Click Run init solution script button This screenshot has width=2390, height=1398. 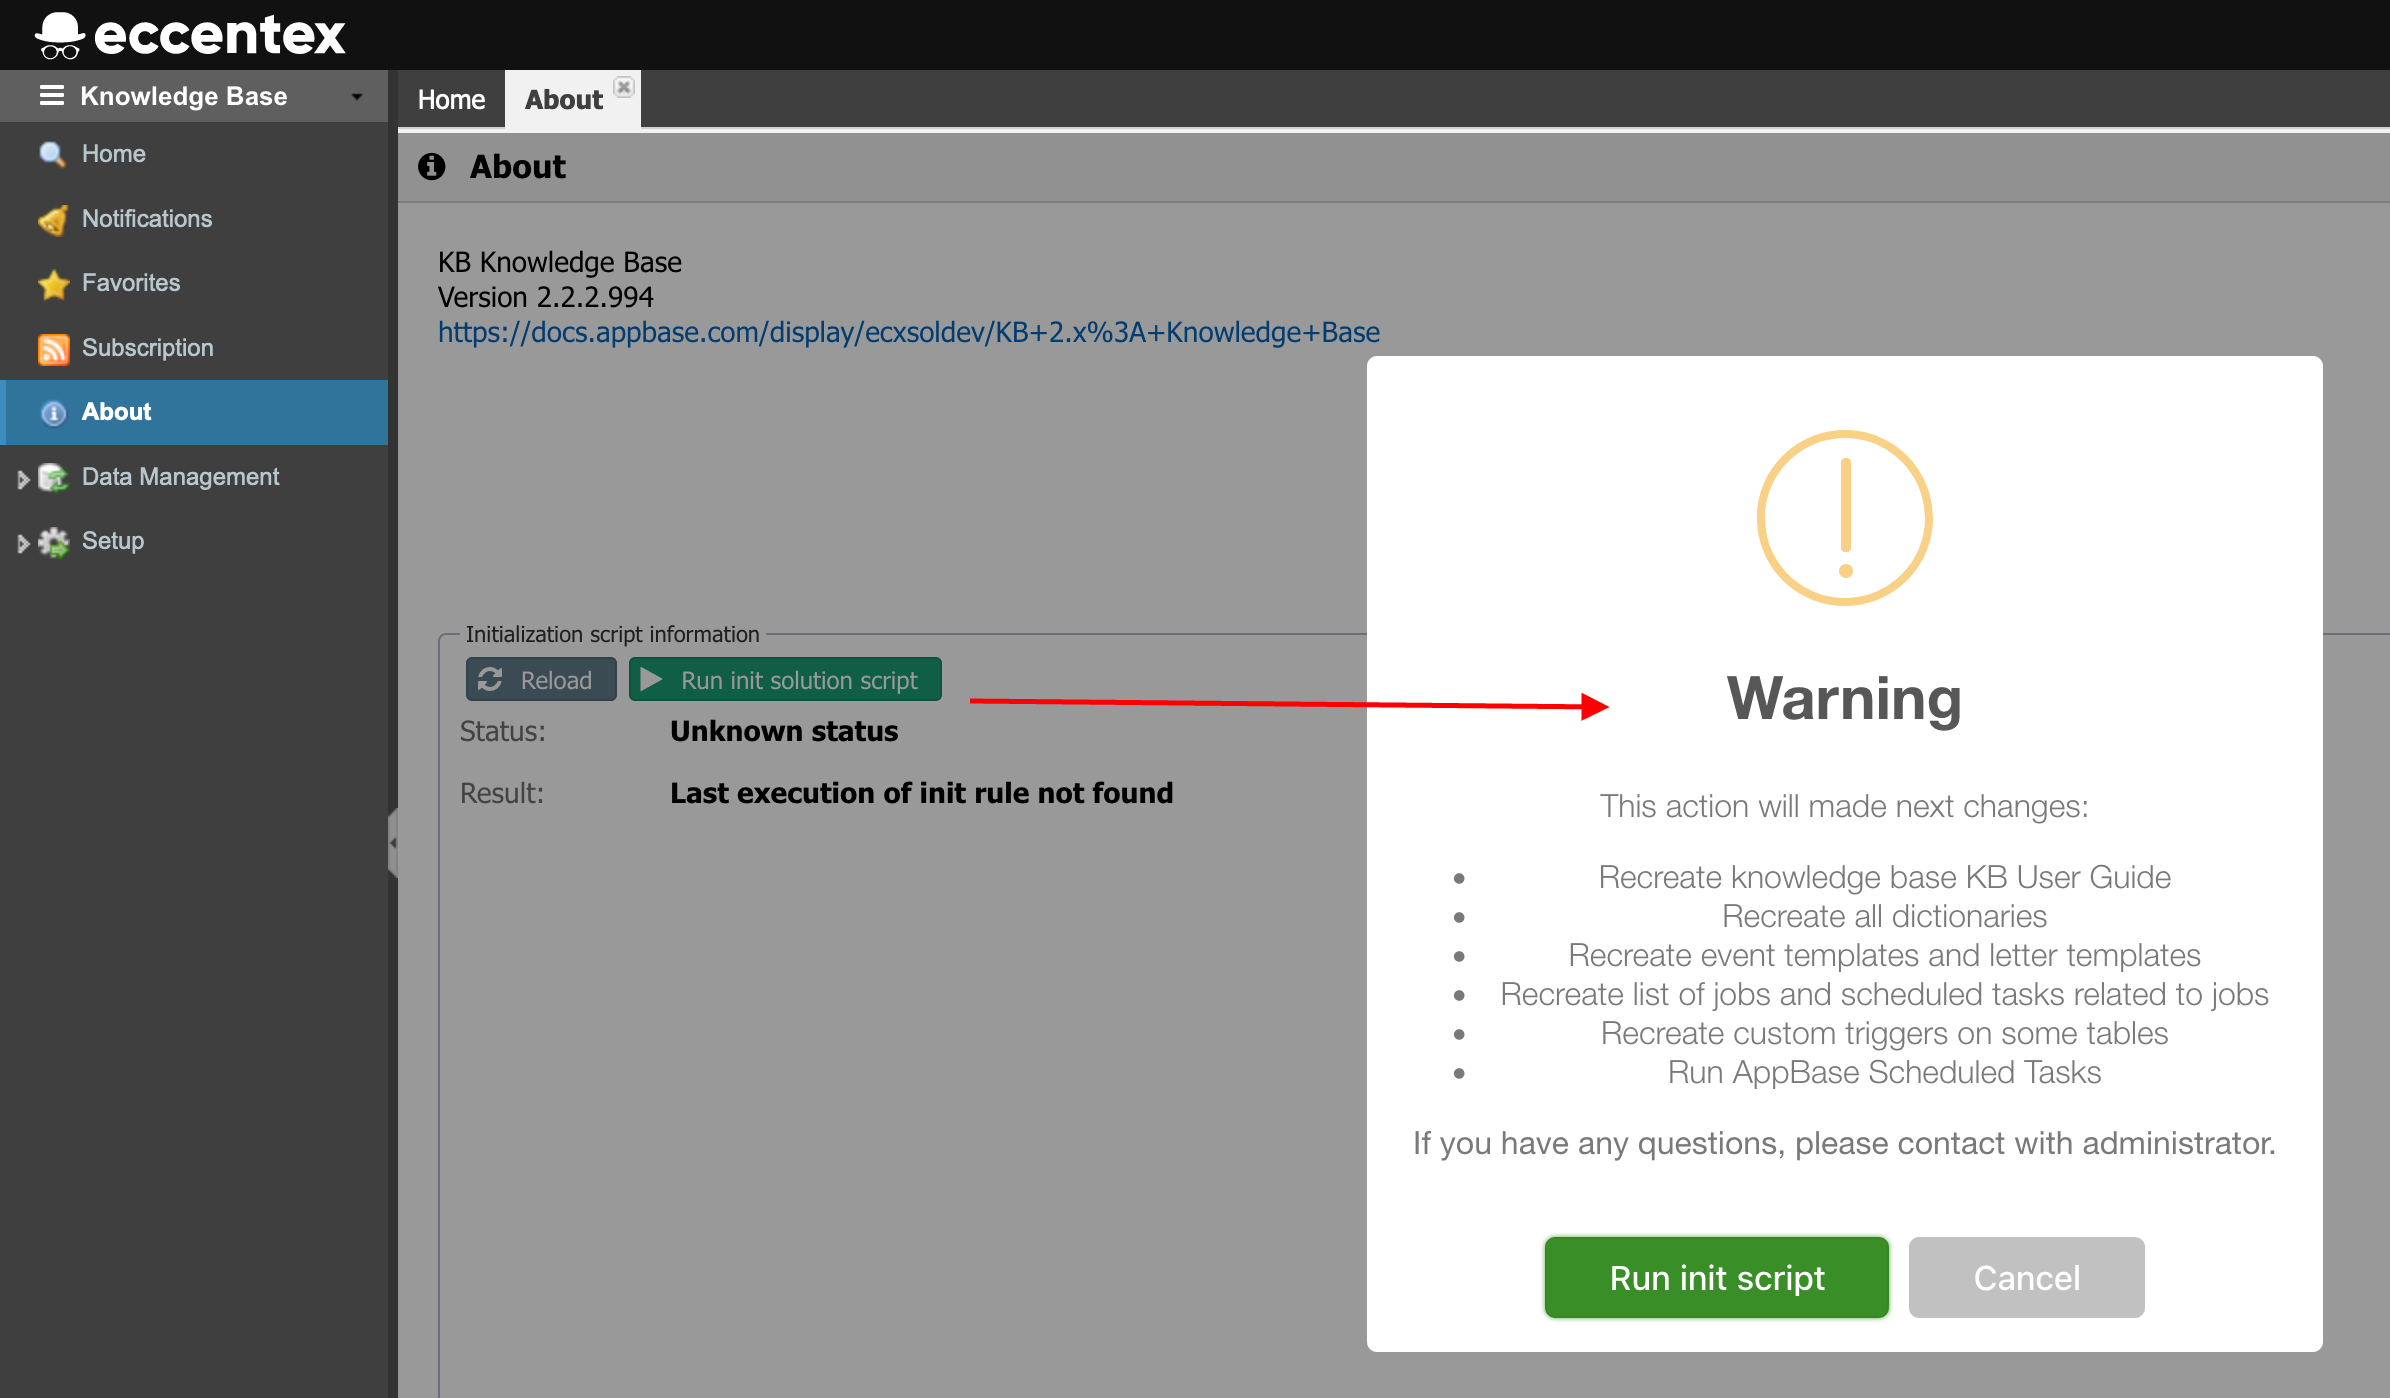(x=785, y=680)
